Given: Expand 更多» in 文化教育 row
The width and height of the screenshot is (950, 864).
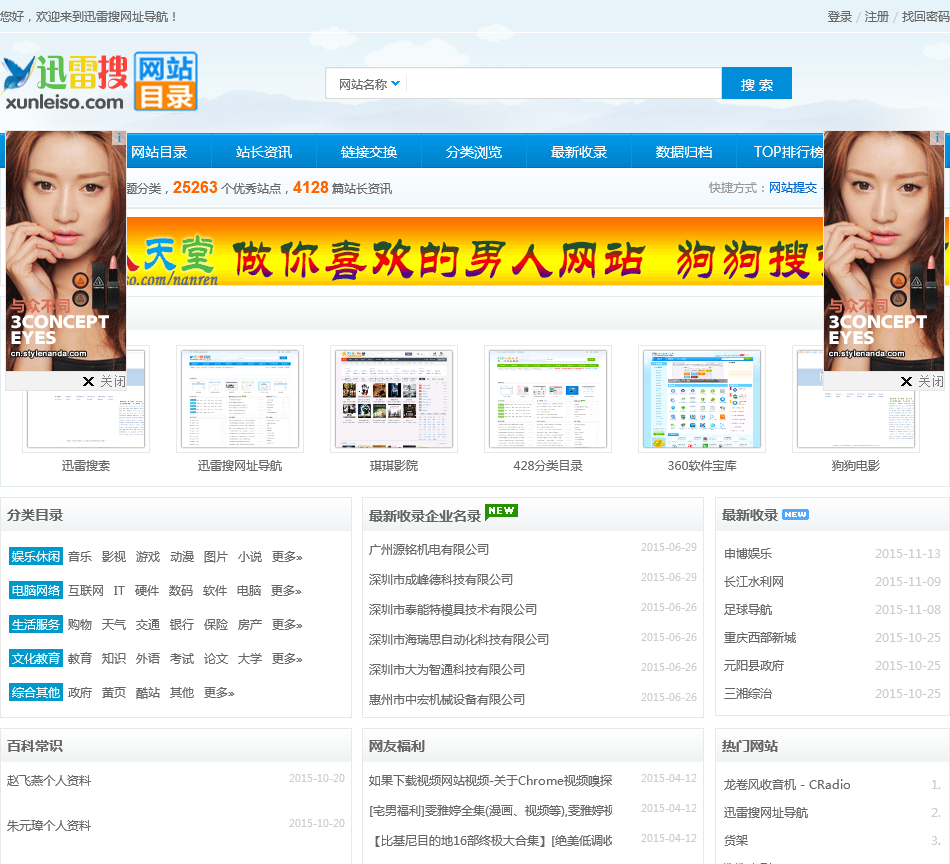Looking at the screenshot, I should point(287,658).
